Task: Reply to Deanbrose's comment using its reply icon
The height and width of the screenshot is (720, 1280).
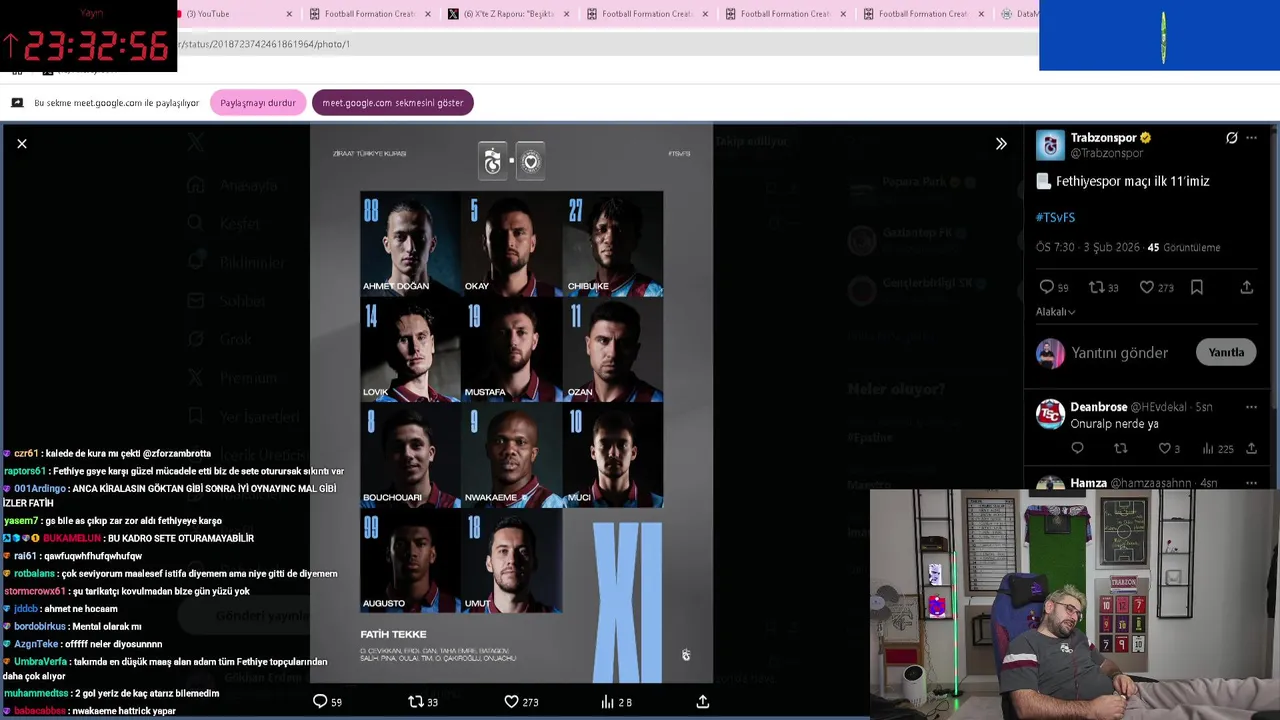Action: 1077,449
